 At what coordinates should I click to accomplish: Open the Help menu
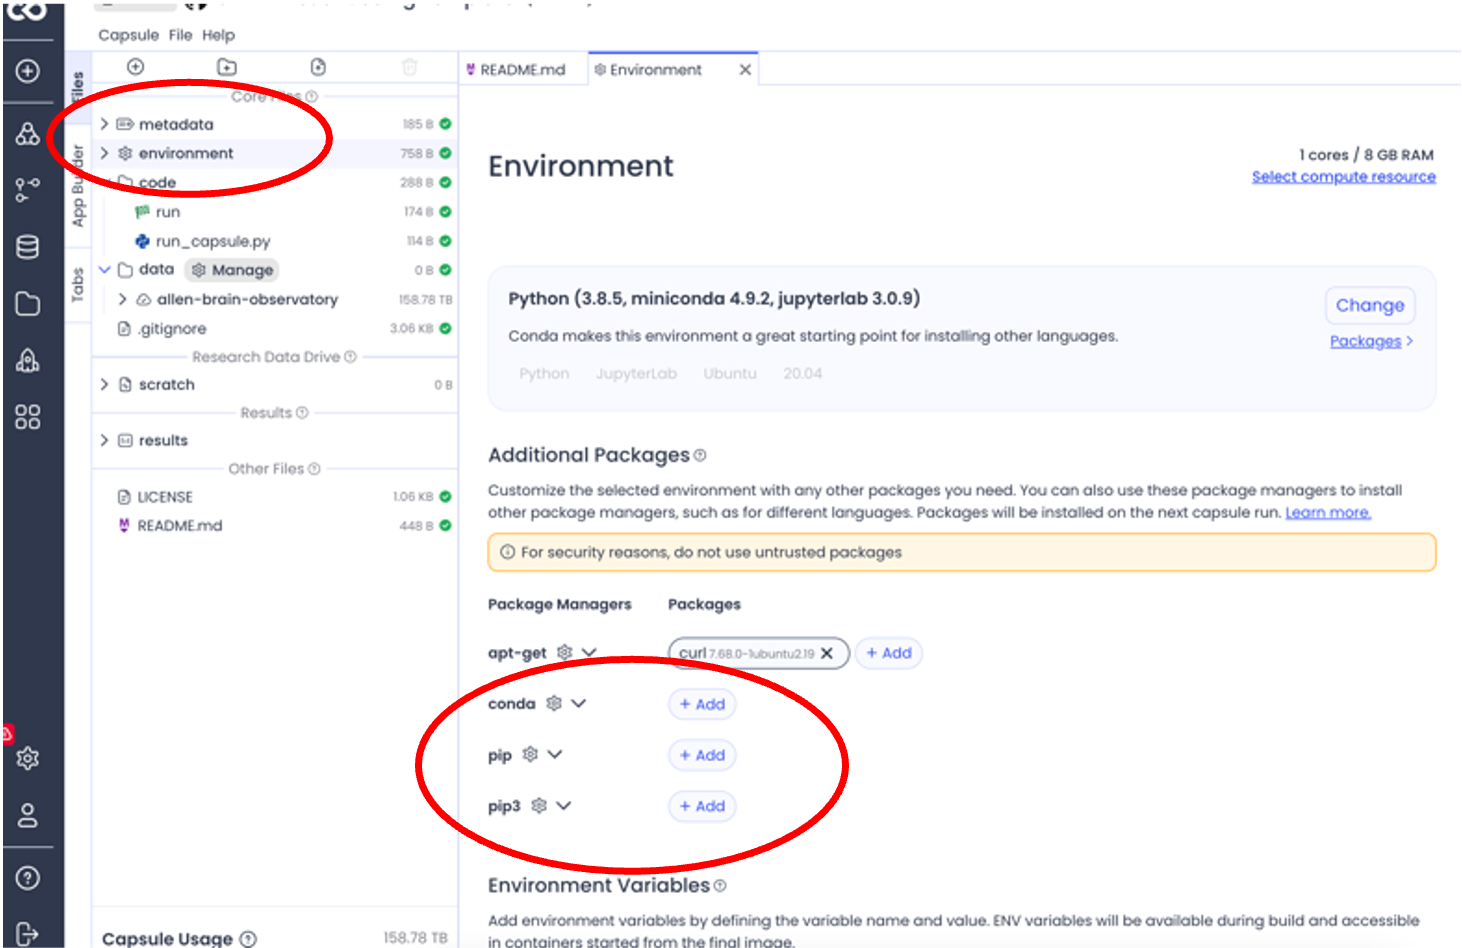pos(218,35)
